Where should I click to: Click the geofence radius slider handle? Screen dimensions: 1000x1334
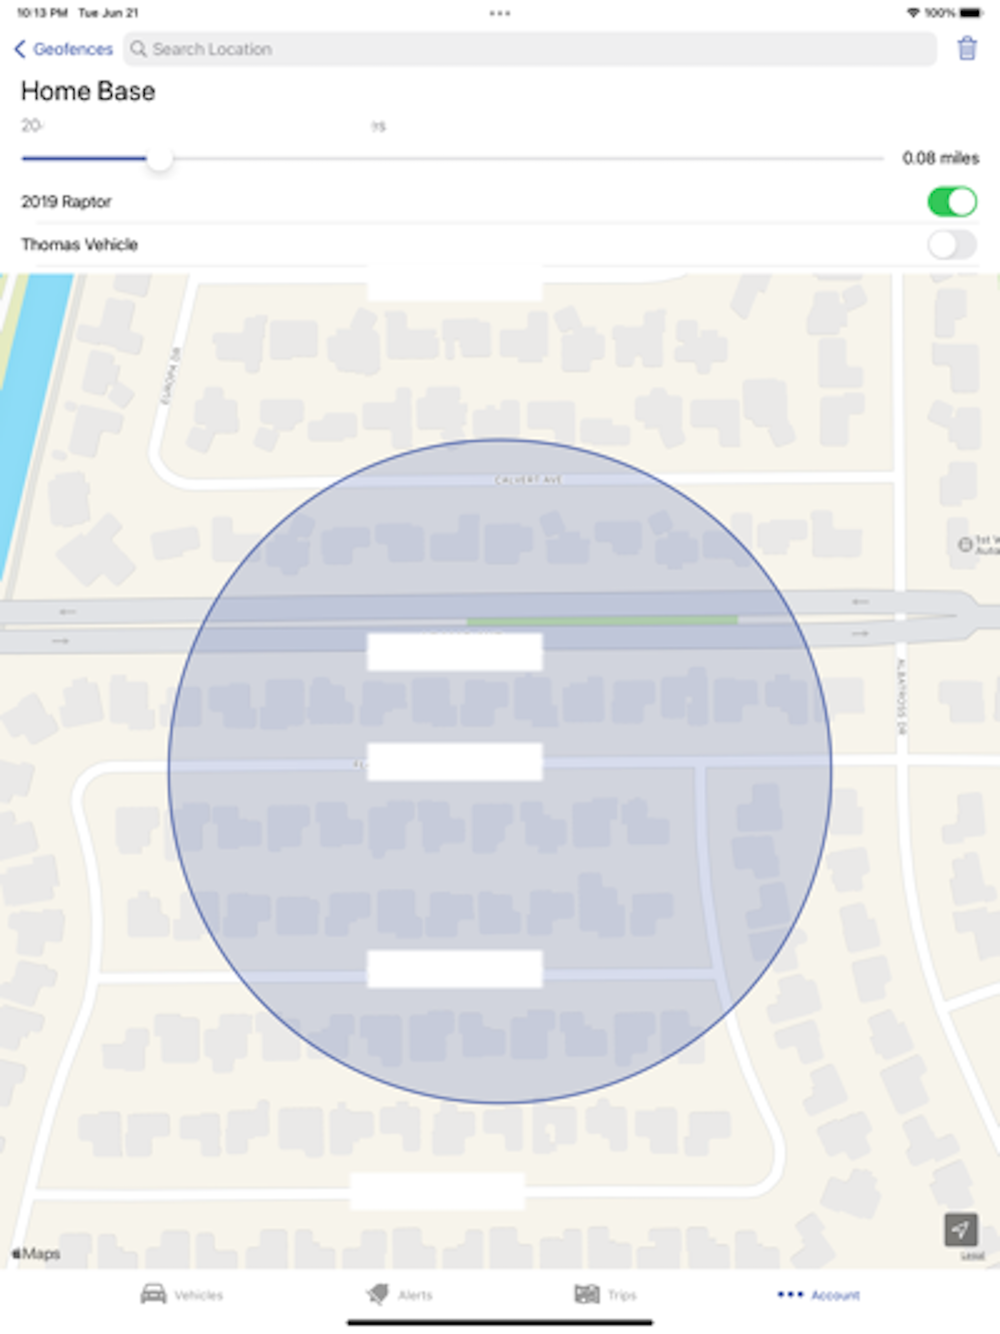[159, 159]
